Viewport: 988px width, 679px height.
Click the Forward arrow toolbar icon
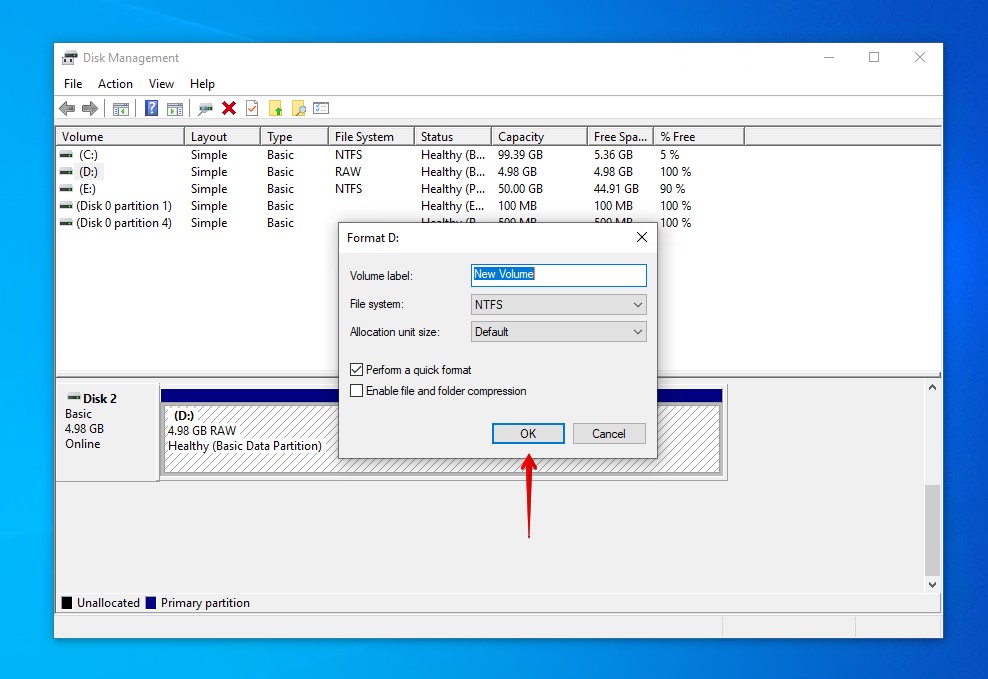[90, 108]
